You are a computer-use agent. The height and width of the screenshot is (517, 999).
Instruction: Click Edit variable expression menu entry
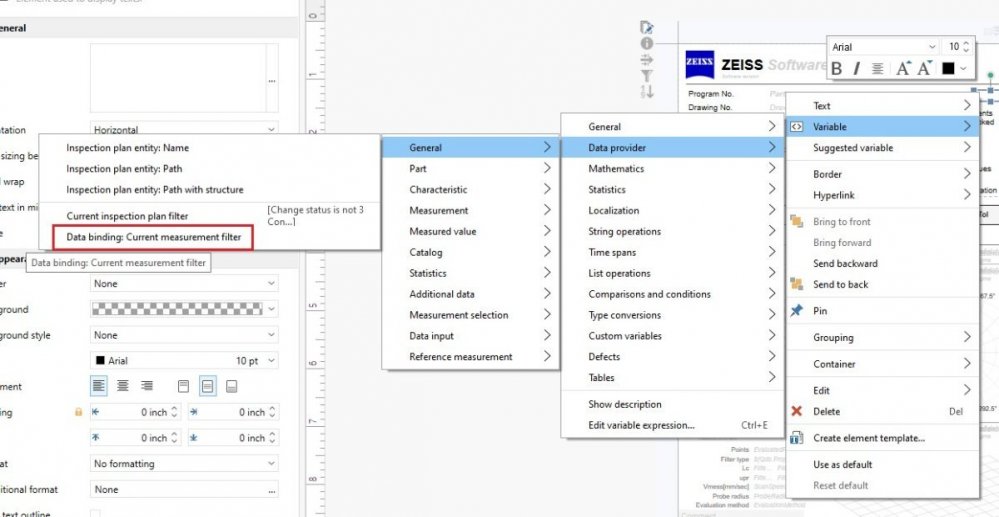pos(641,425)
